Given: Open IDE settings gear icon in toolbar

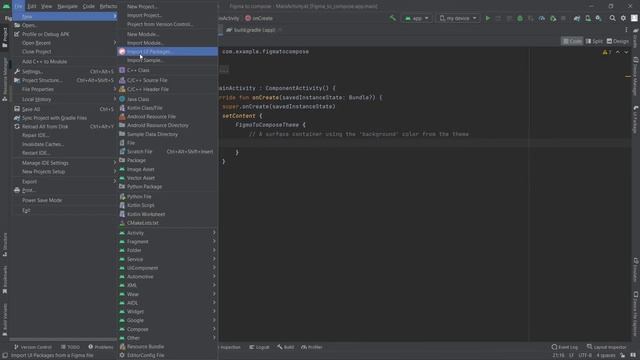Looking at the screenshot, I should [x=623, y=18].
